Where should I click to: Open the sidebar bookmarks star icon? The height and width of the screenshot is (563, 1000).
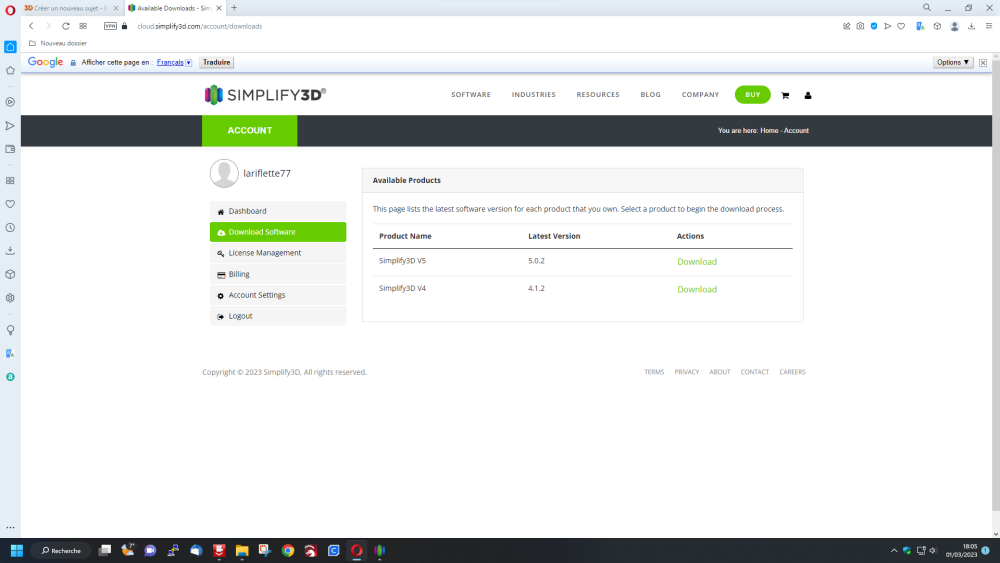pos(10,71)
